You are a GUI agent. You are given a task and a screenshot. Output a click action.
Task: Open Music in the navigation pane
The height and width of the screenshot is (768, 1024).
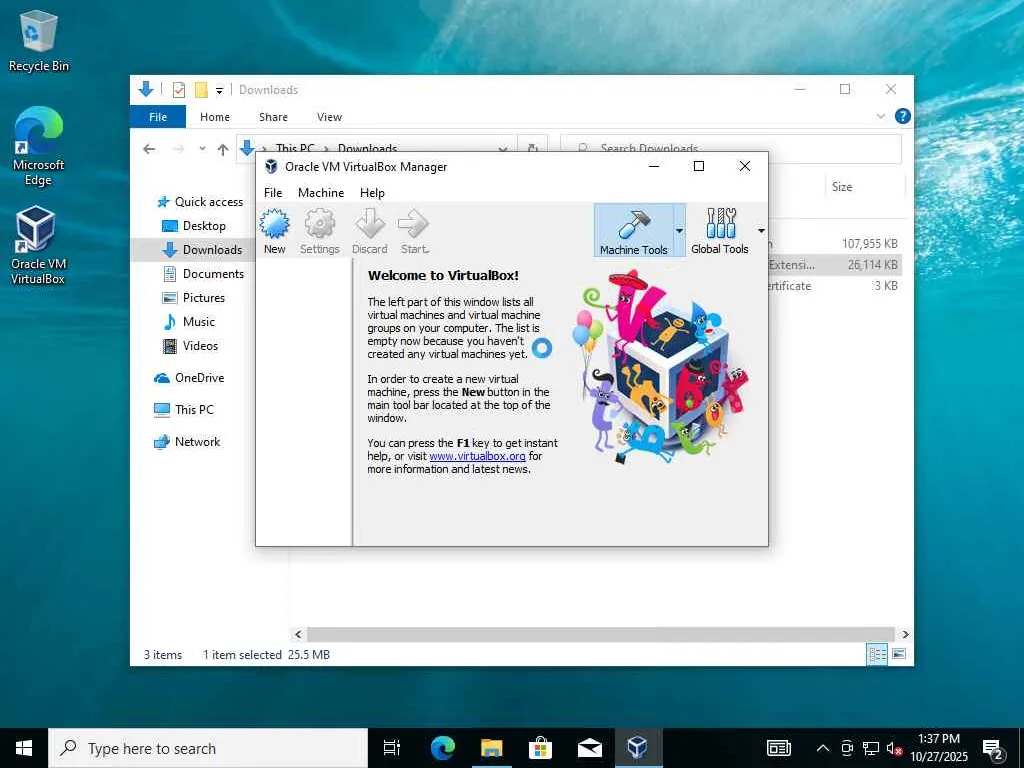pyautogui.click(x=189, y=322)
